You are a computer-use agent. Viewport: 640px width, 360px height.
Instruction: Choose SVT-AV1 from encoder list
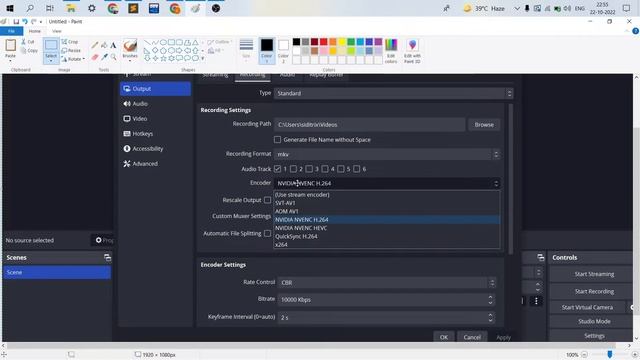point(387,203)
